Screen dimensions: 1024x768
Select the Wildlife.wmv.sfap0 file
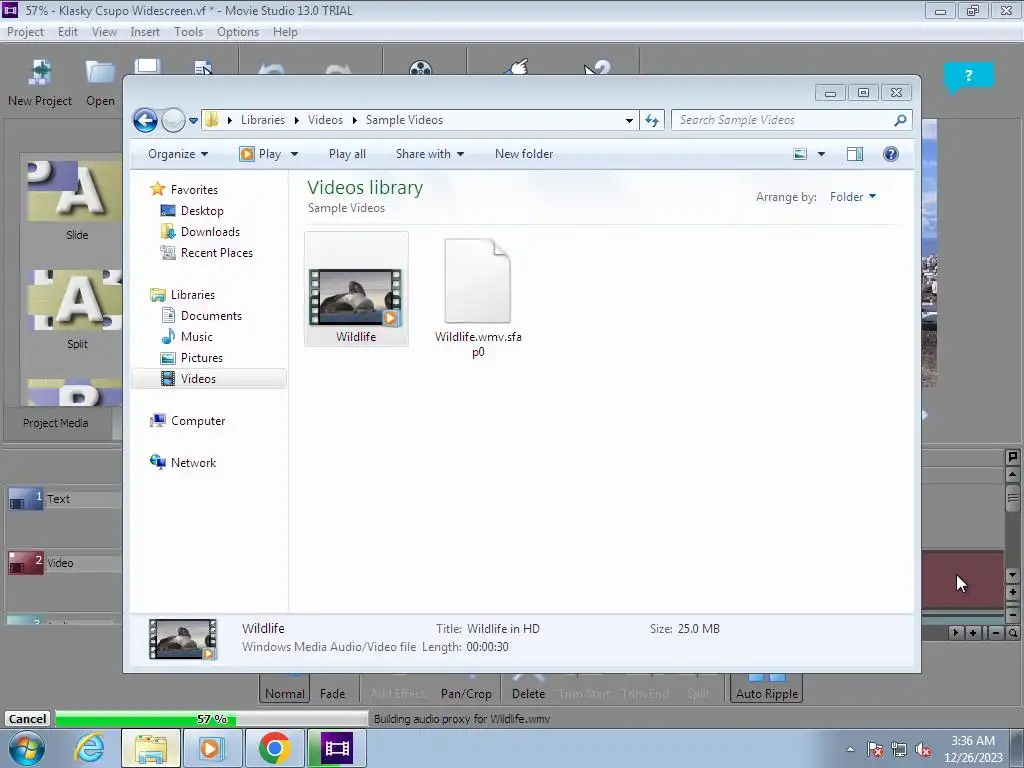coord(478,298)
